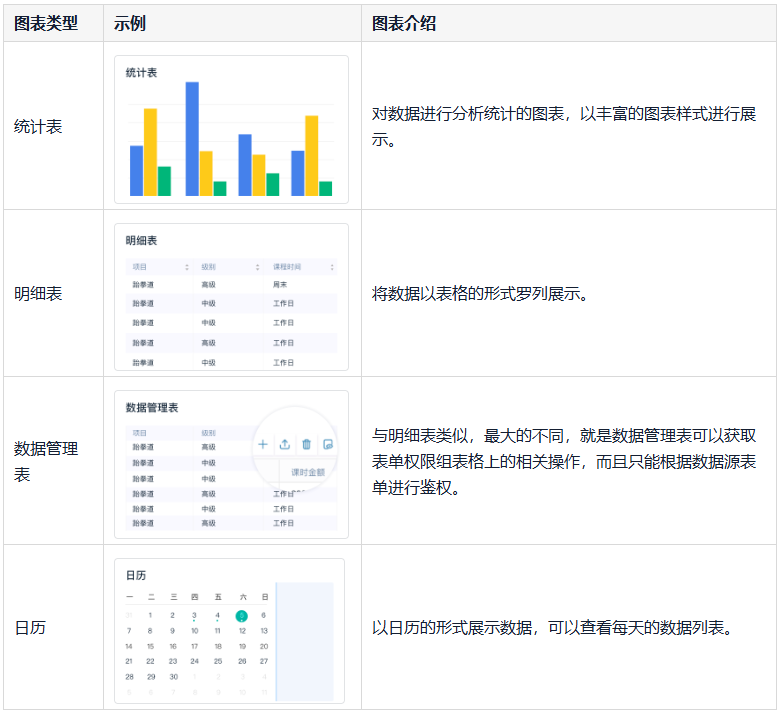The height and width of the screenshot is (710, 781).
Task: Click the 日历 label in the first column
Action: tap(30, 628)
